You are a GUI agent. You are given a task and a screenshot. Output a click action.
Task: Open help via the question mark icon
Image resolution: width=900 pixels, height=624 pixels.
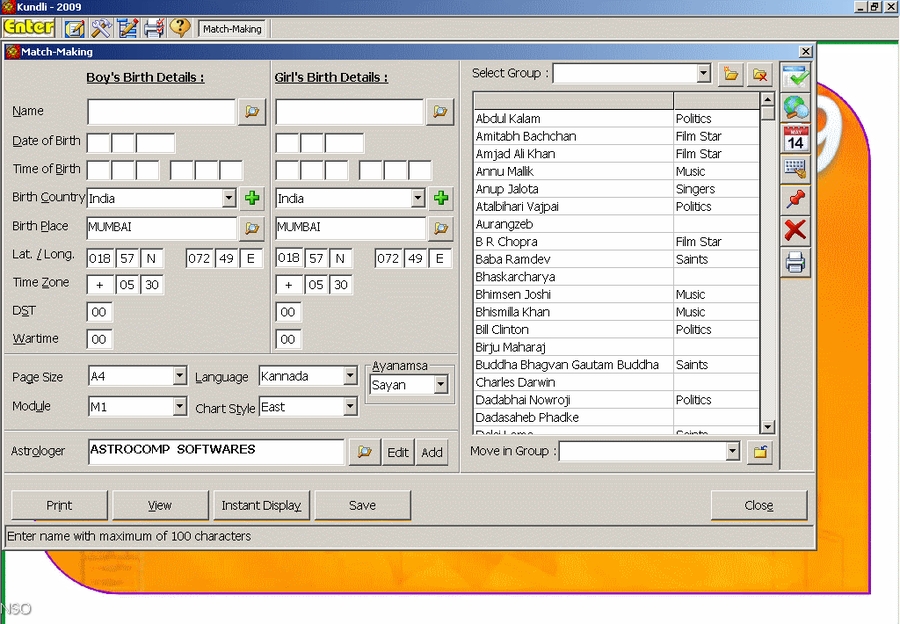[179, 28]
